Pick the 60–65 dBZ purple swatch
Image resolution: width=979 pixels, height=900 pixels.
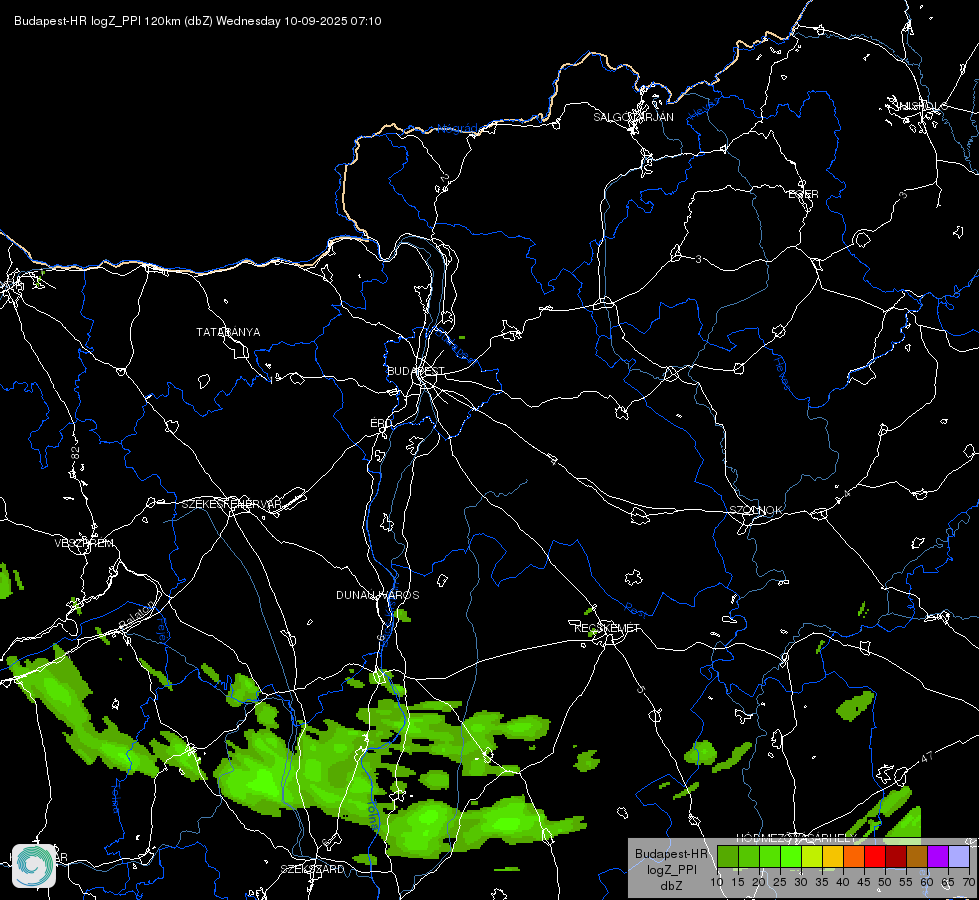(x=938, y=856)
